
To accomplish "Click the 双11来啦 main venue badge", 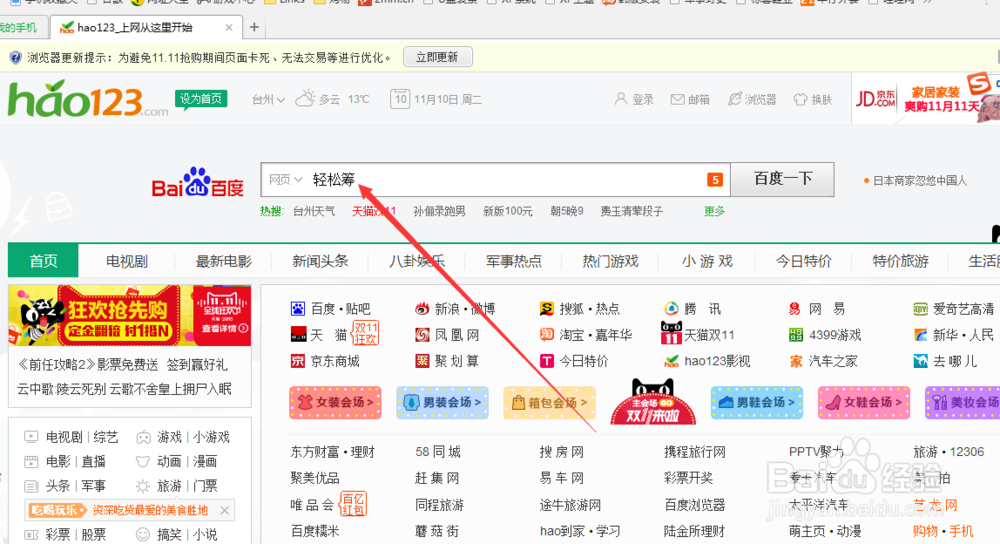I will (653, 402).
